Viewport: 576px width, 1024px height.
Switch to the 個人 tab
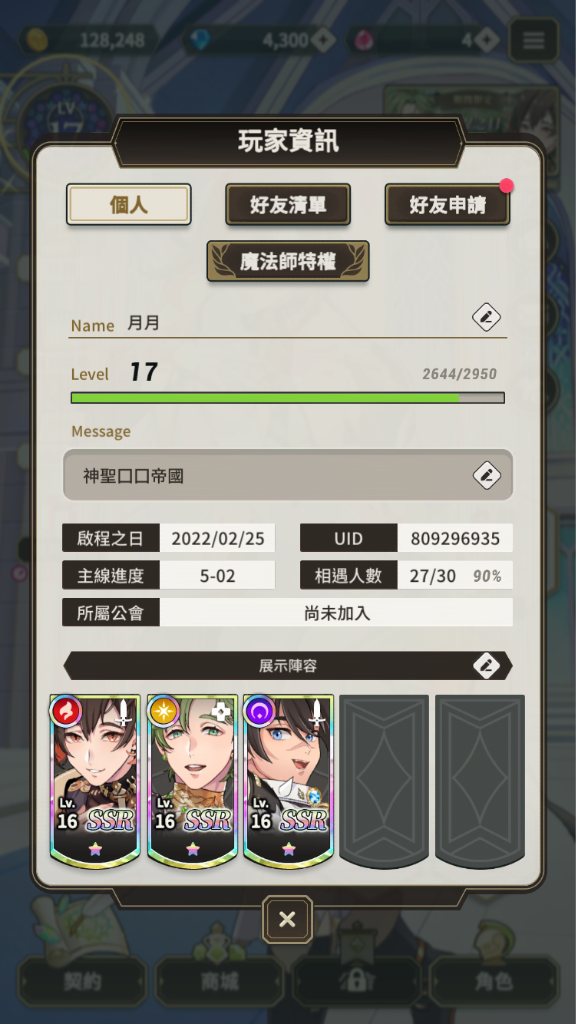coord(129,204)
